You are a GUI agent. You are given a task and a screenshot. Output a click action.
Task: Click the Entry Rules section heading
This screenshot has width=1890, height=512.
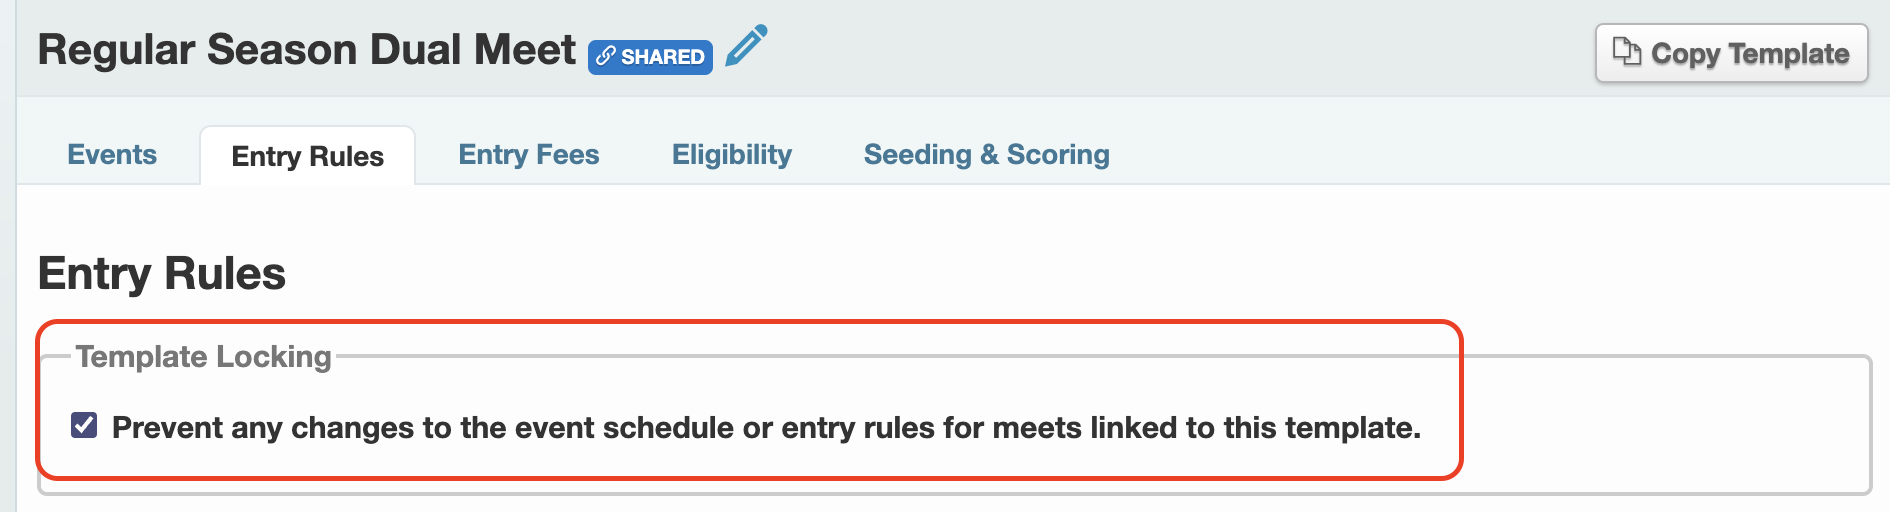click(x=162, y=273)
